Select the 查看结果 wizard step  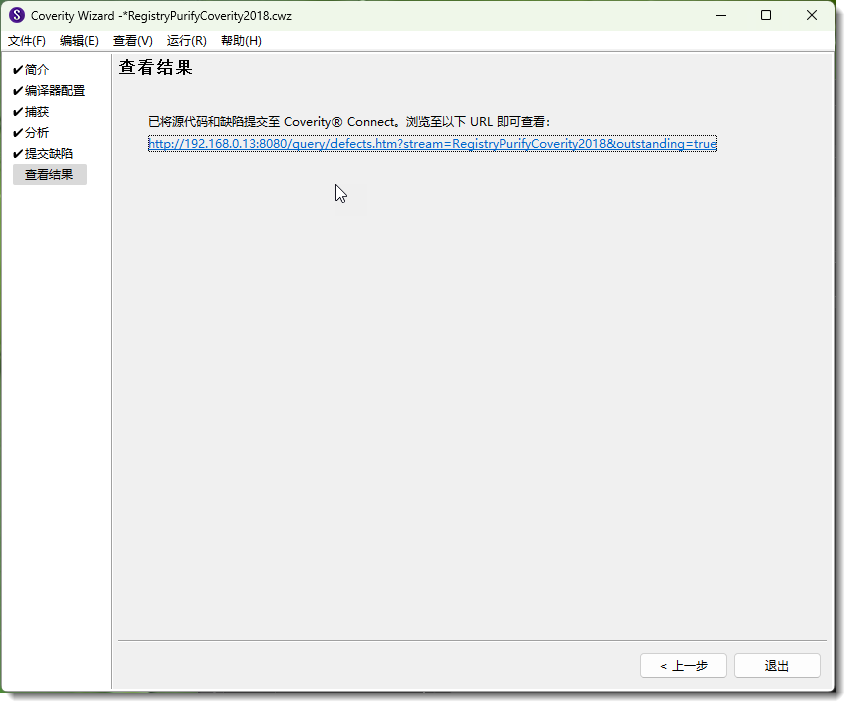pyautogui.click(x=49, y=175)
